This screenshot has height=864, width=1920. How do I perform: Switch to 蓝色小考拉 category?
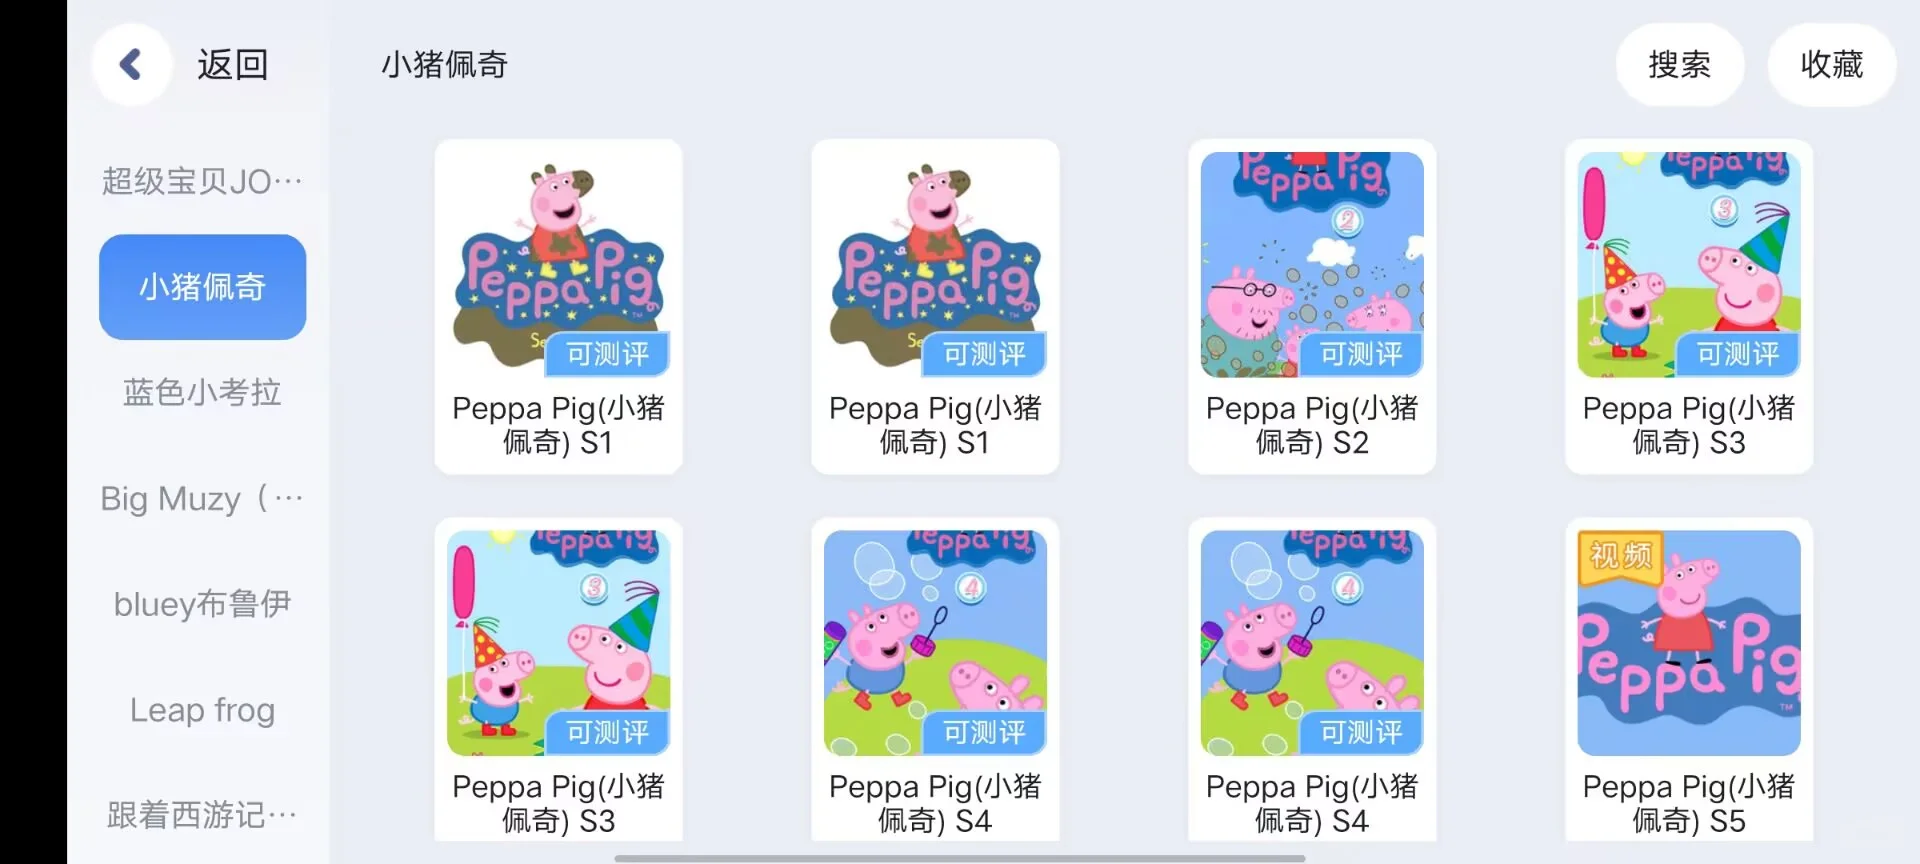click(202, 392)
